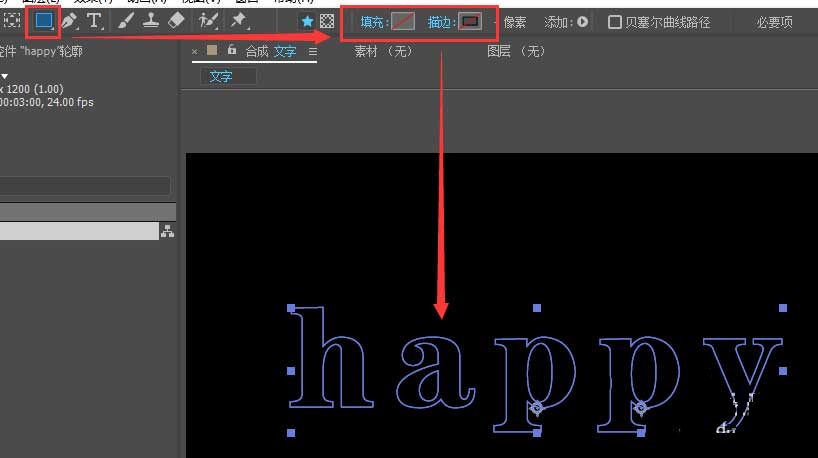Click the 'happy'轮廓 layer name text
The height and width of the screenshot is (458, 818).
tap(51, 51)
